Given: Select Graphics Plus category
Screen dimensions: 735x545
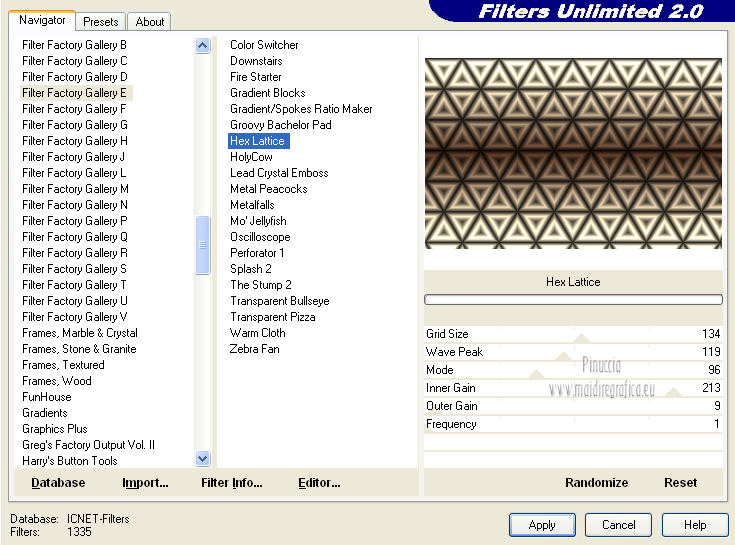Looking at the screenshot, I should (55, 429).
